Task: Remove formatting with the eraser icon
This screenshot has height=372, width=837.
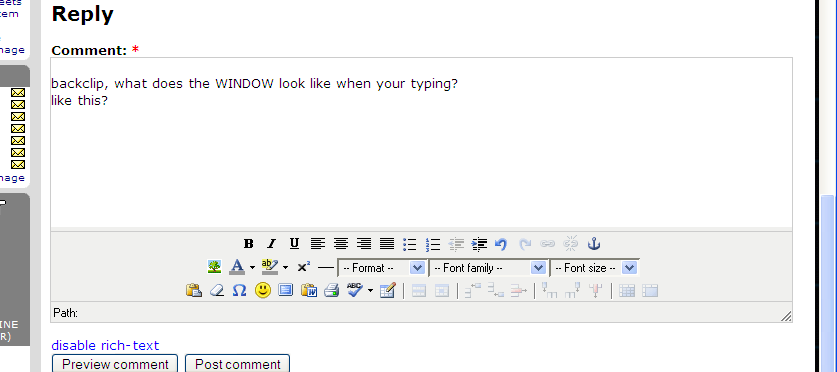Action: tap(217, 290)
